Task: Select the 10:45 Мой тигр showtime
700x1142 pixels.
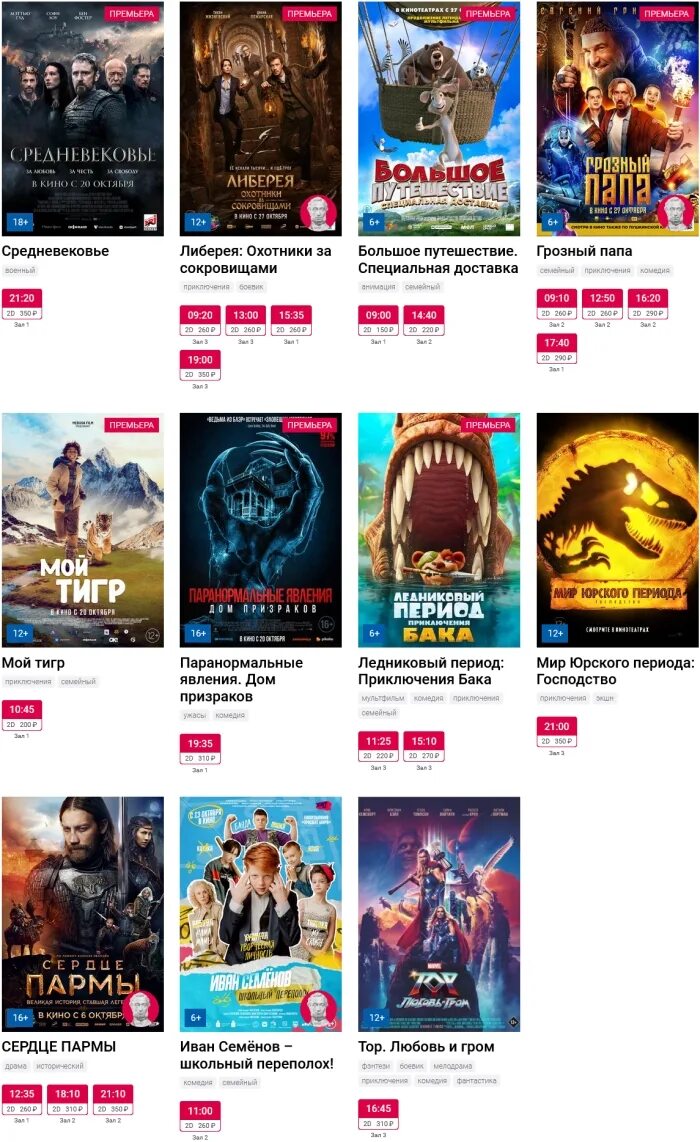Action: (x=22, y=716)
